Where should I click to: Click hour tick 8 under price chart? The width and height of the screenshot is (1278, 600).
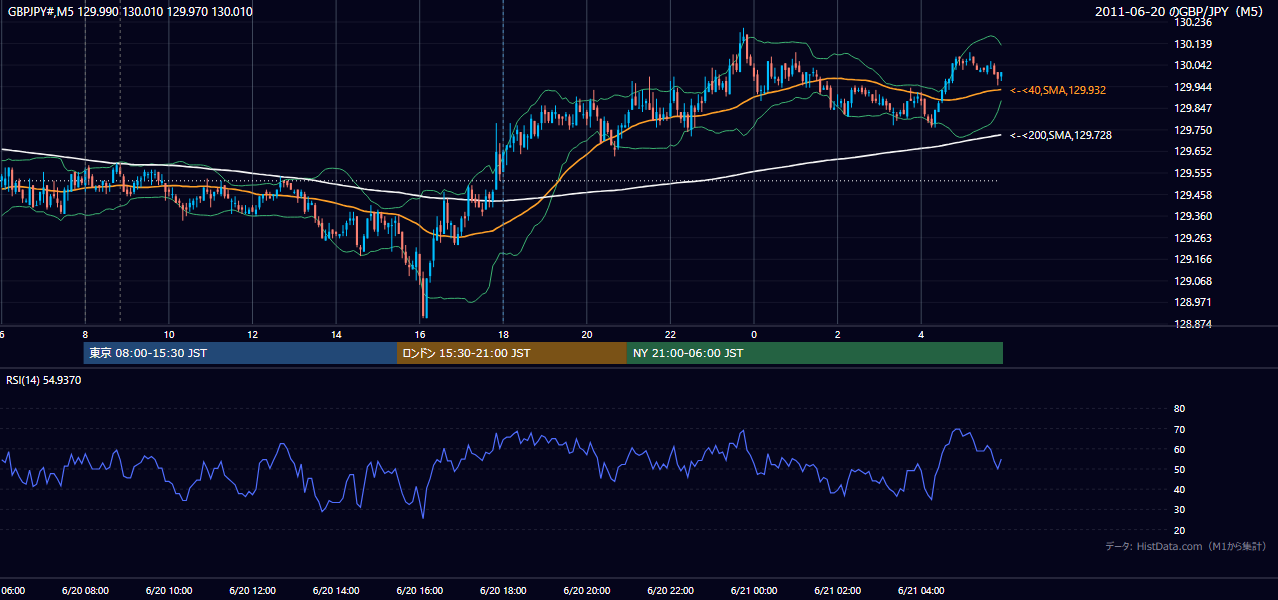coord(85,334)
